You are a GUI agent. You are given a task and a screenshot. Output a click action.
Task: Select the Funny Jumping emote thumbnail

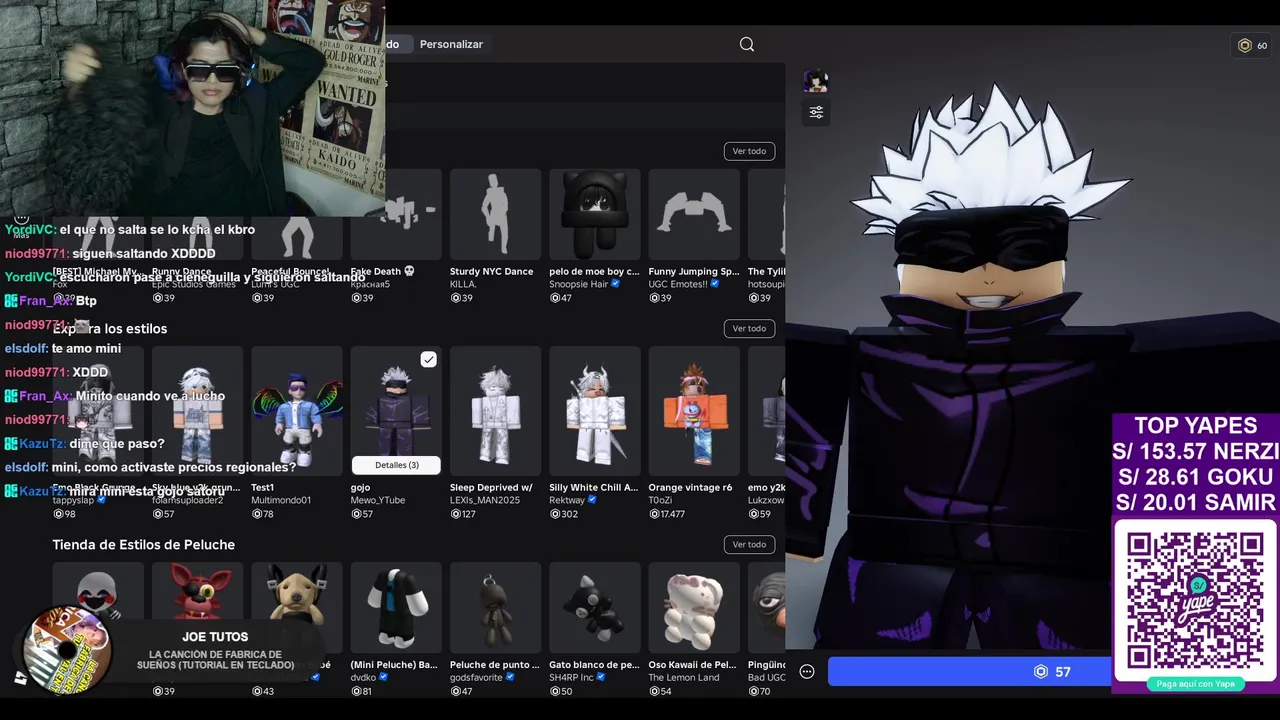coord(694,214)
